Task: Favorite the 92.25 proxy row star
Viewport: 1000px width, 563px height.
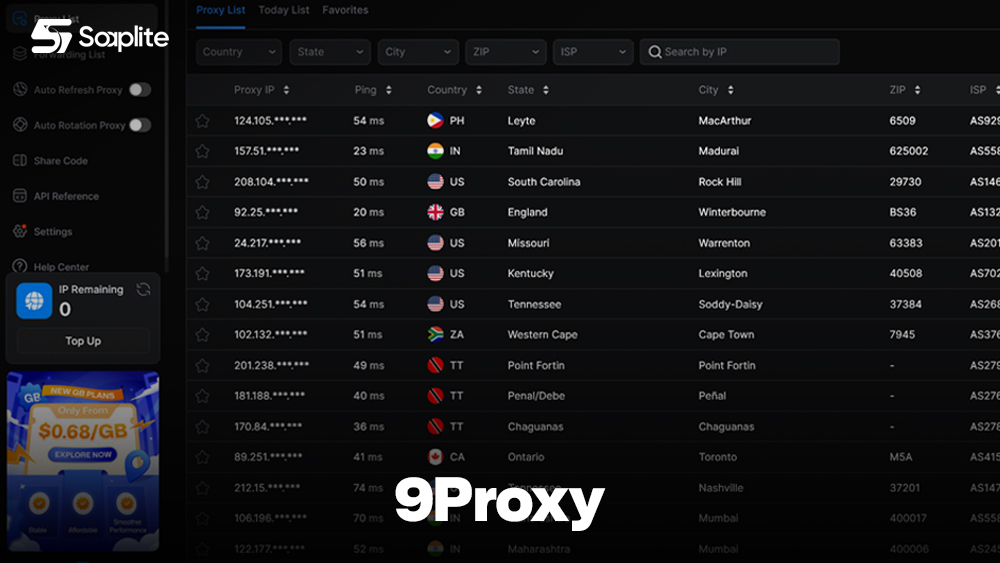Action: [x=202, y=212]
